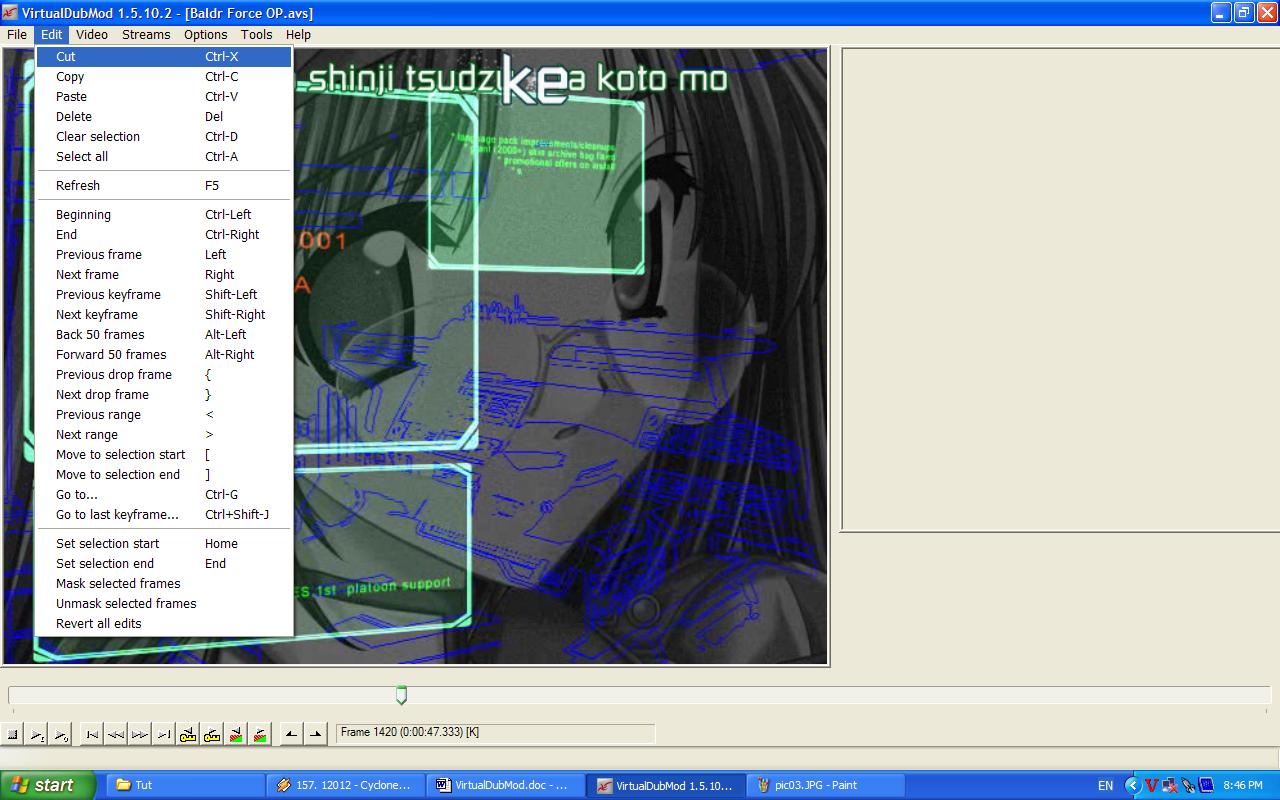Screen dimensions: 1280x800
Task: Choose Go to... menu entry
Action: [x=164, y=495]
